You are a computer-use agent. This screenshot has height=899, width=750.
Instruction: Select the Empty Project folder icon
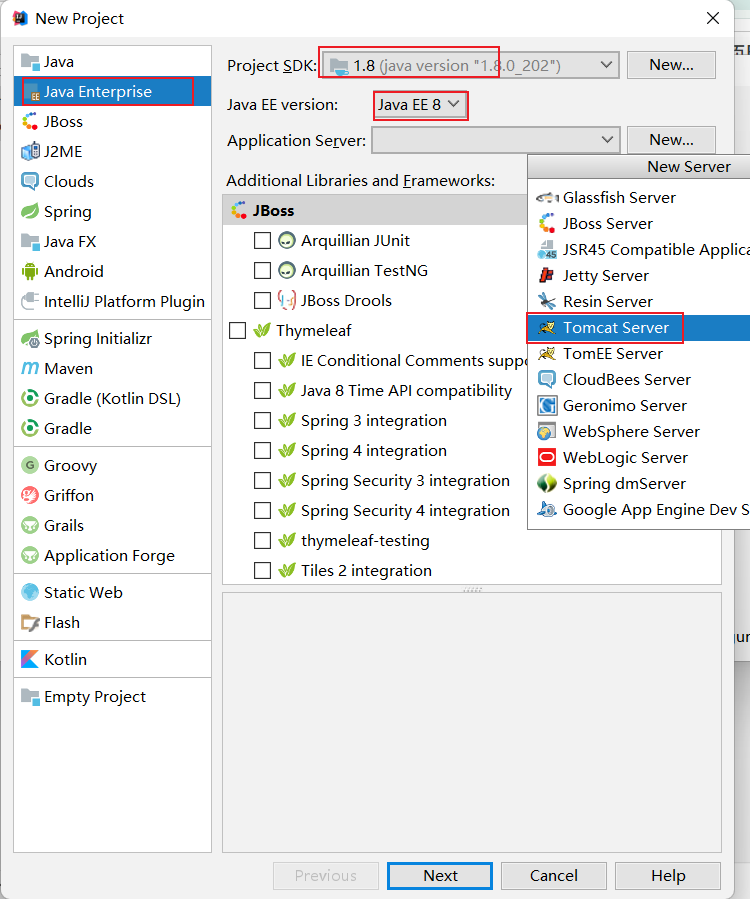[x=30, y=697]
